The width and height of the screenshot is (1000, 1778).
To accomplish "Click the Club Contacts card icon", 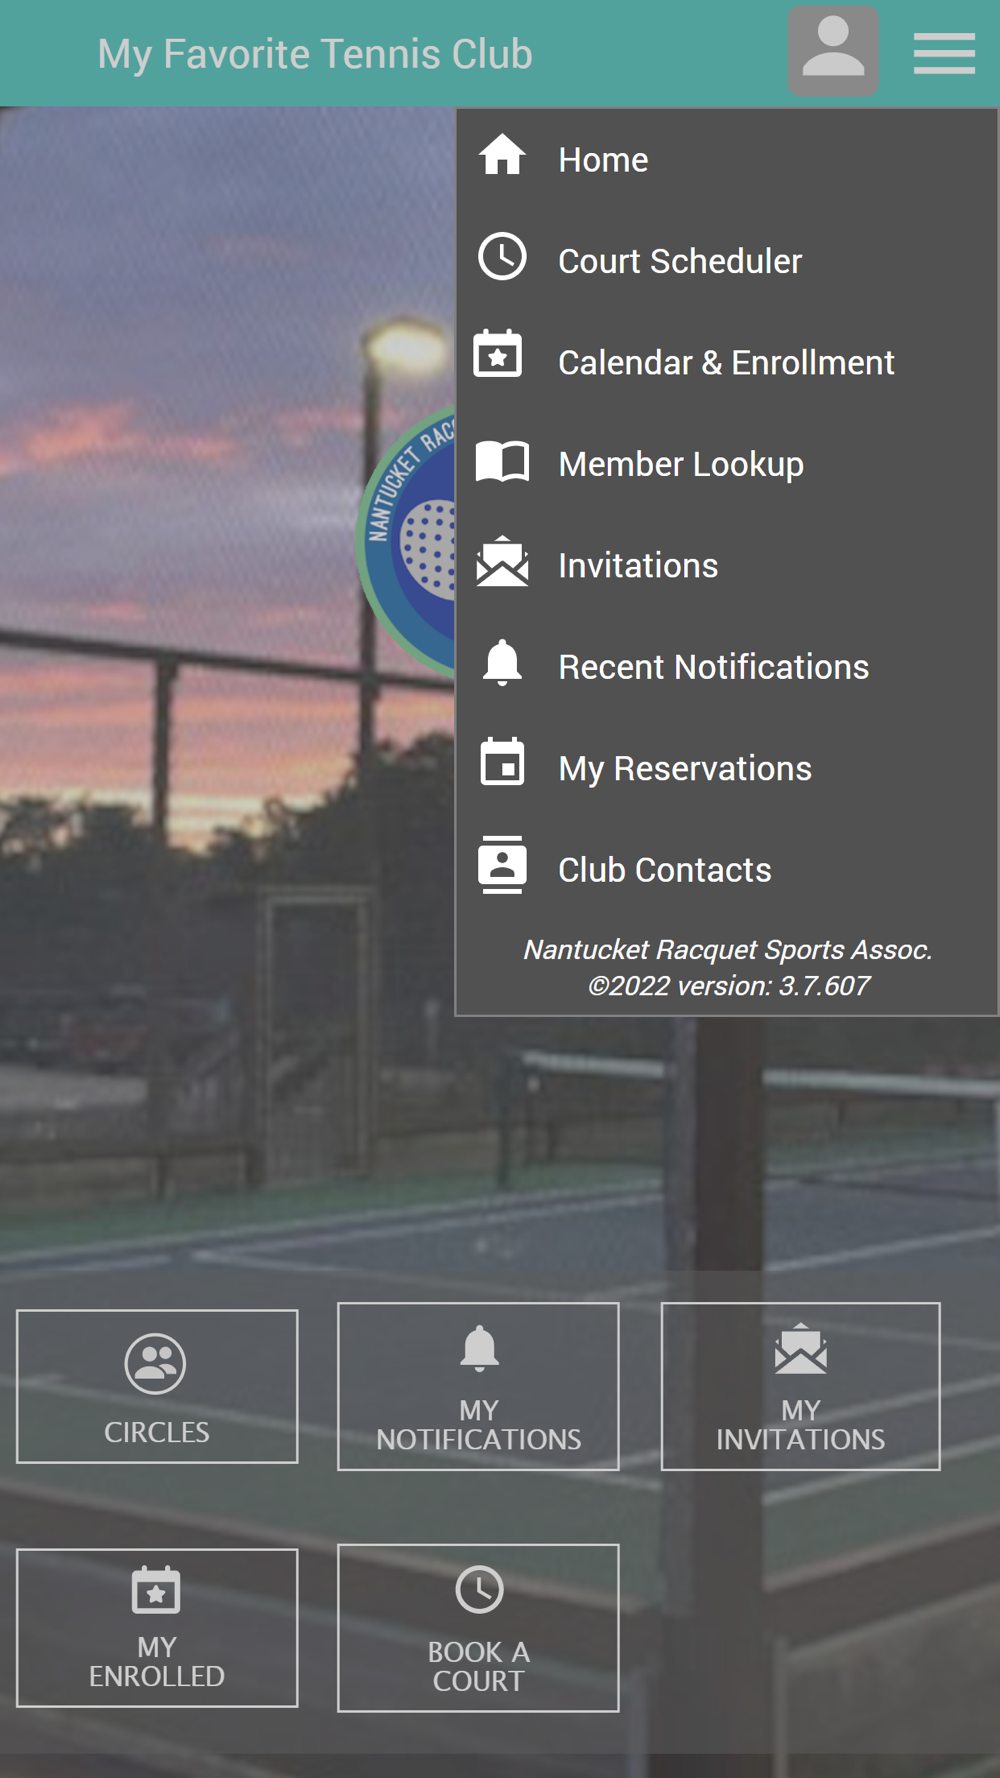I will tap(502, 864).
